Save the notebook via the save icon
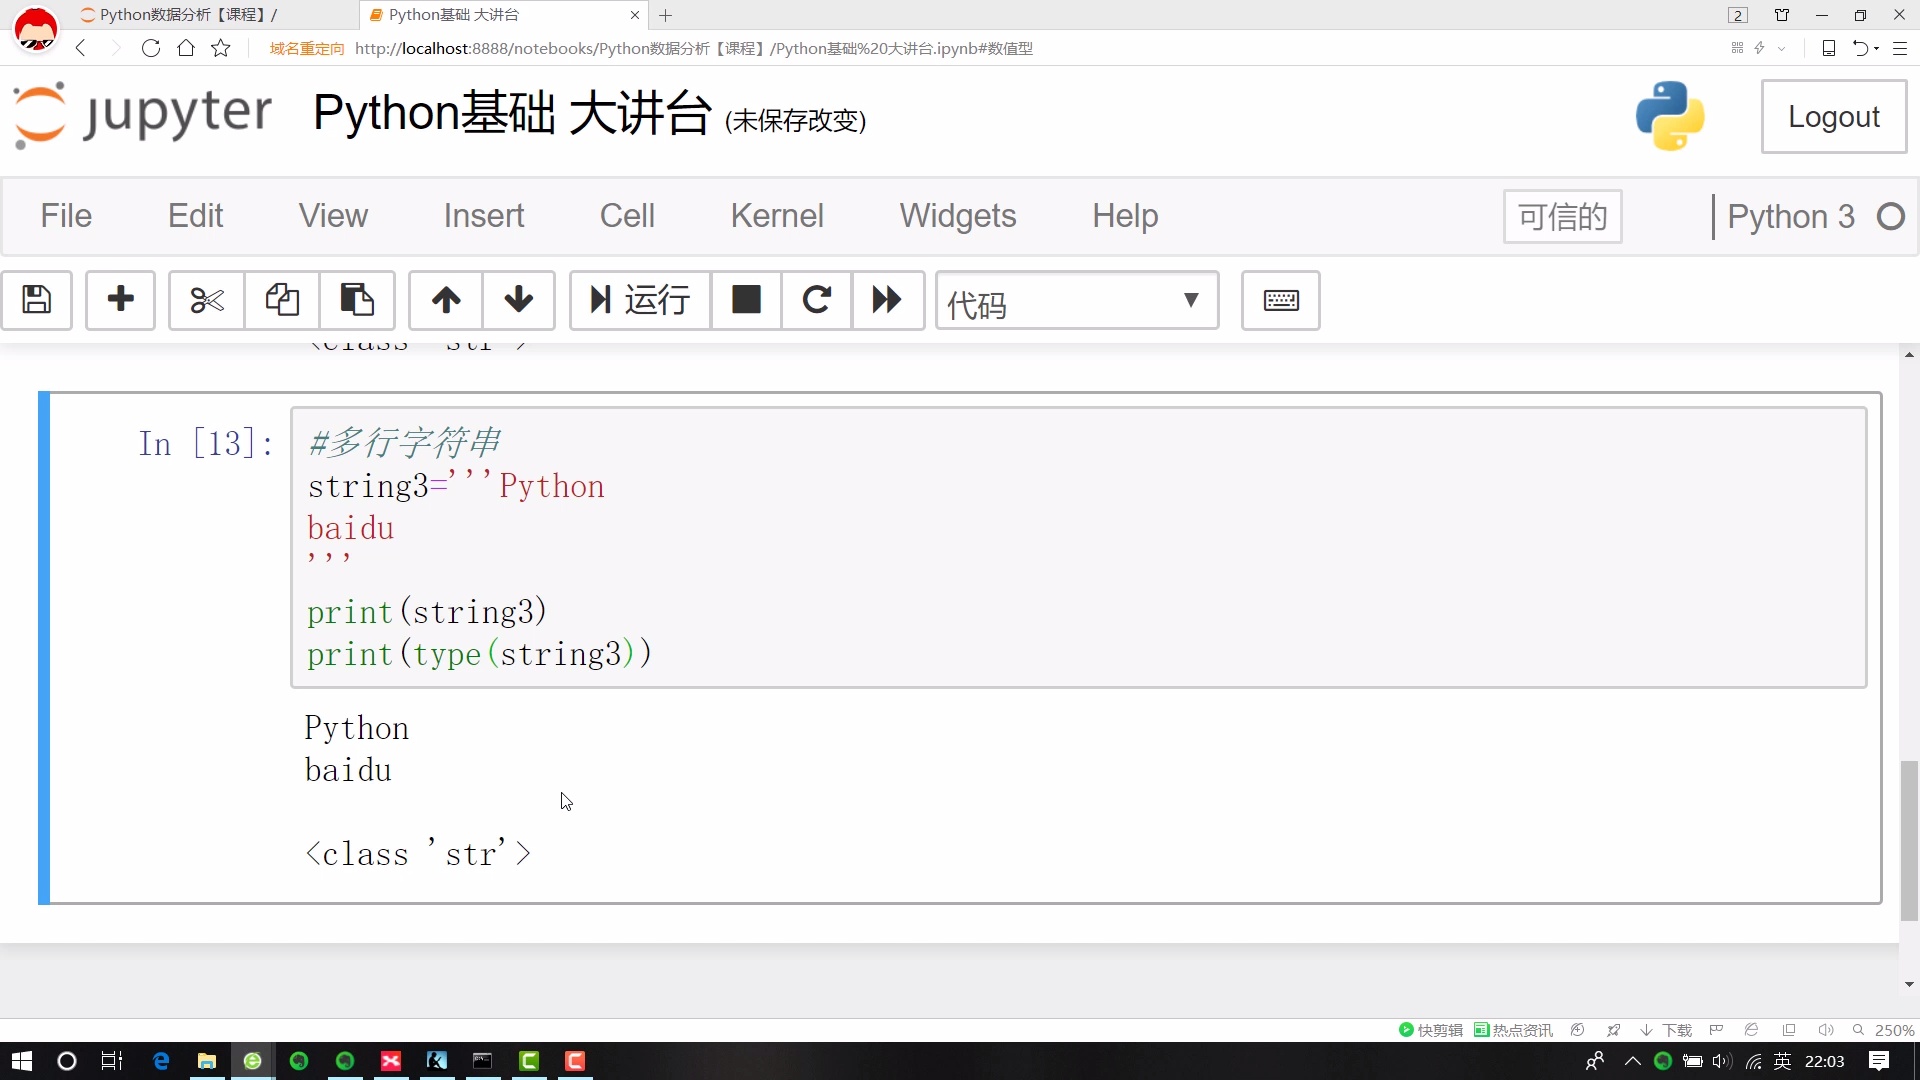 click(37, 301)
